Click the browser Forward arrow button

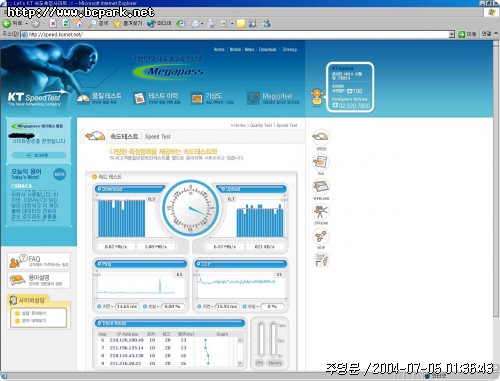pos(35,24)
